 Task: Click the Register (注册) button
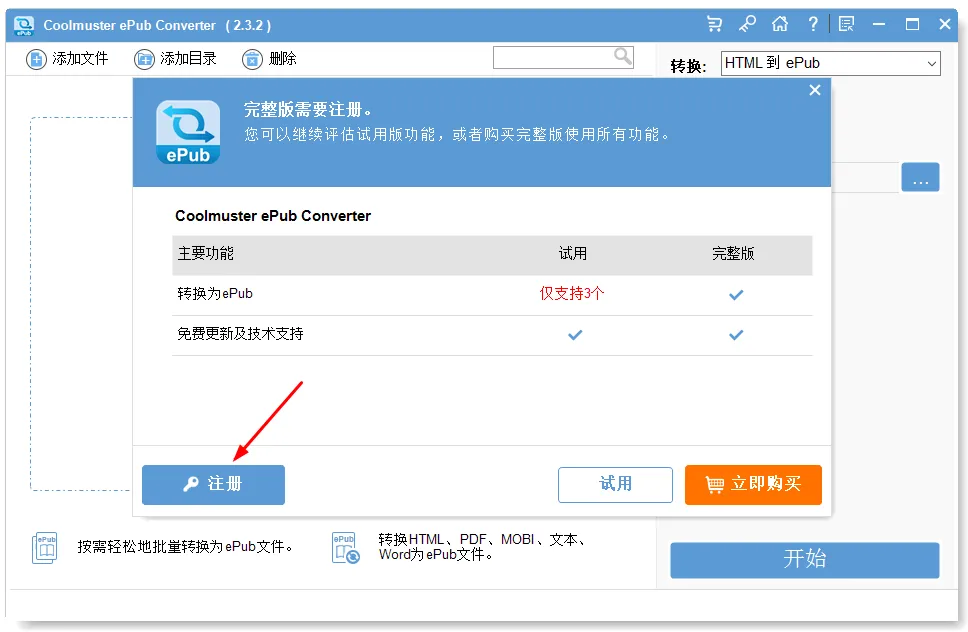click(214, 484)
